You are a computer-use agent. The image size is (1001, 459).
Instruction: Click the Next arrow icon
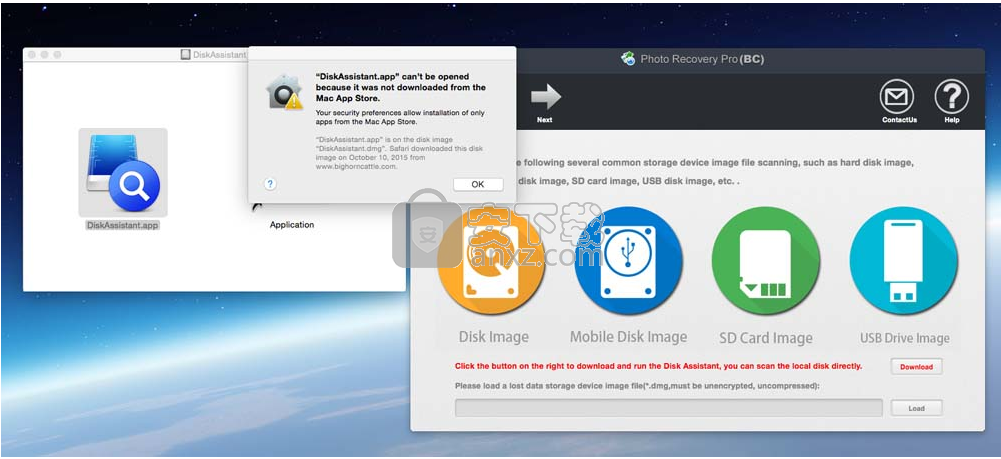coord(545,96)
